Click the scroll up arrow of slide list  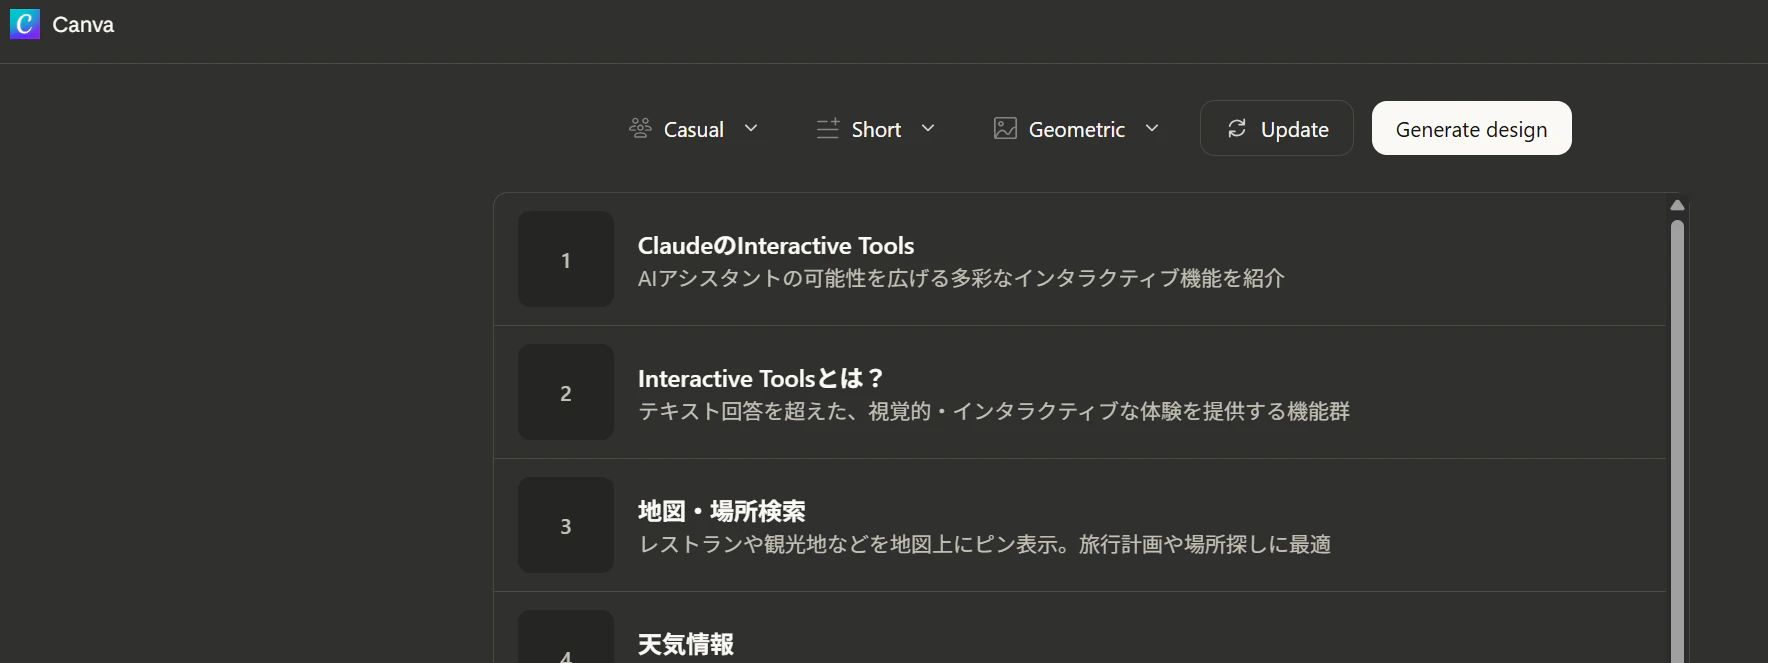tap(1677, 205)
